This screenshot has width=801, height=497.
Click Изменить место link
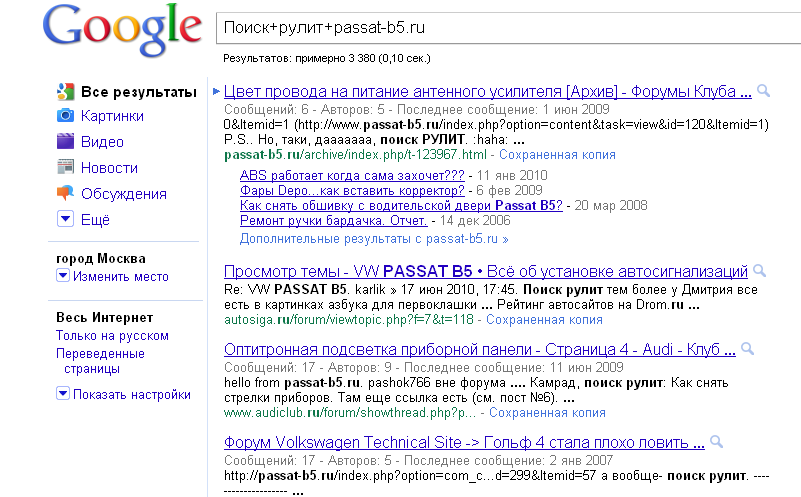121,276
